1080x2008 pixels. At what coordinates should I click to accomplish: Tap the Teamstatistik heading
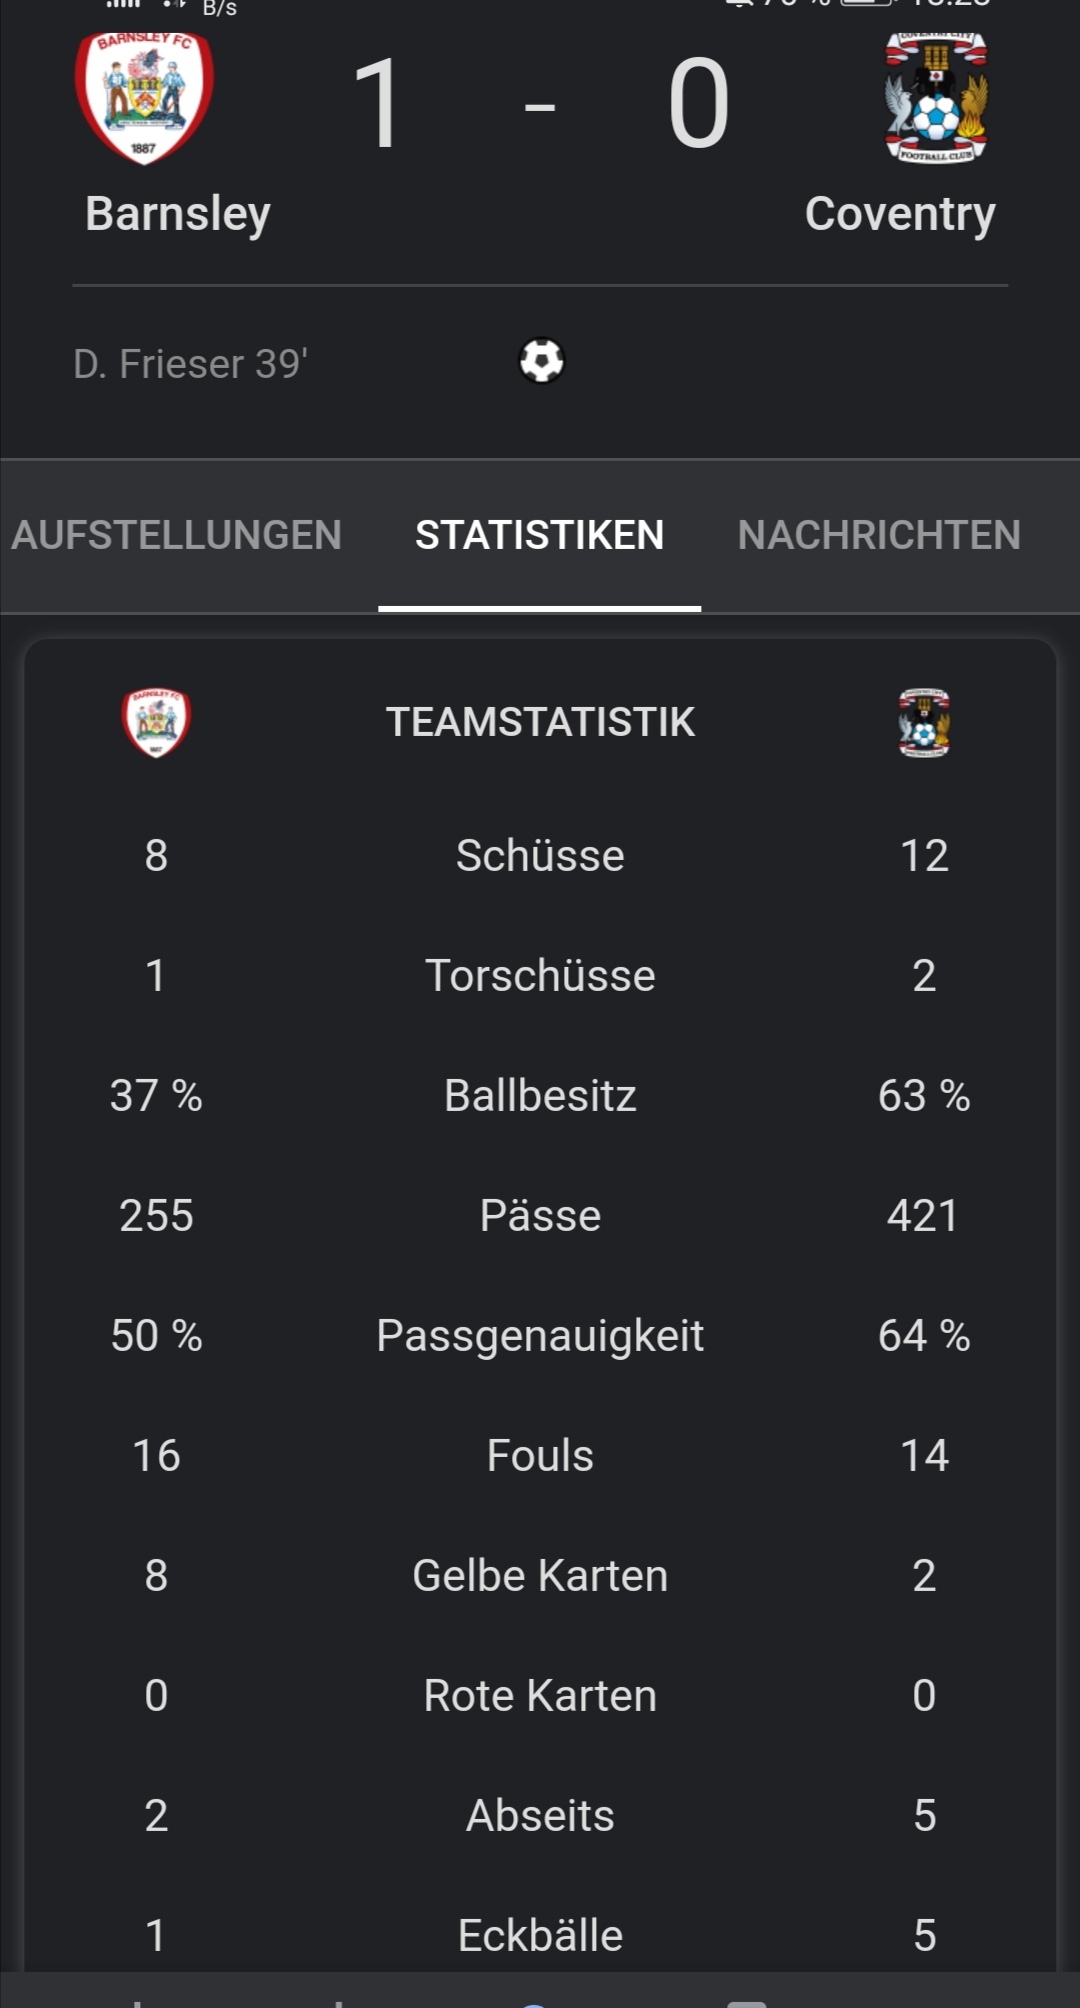click(x=540, y=722)
